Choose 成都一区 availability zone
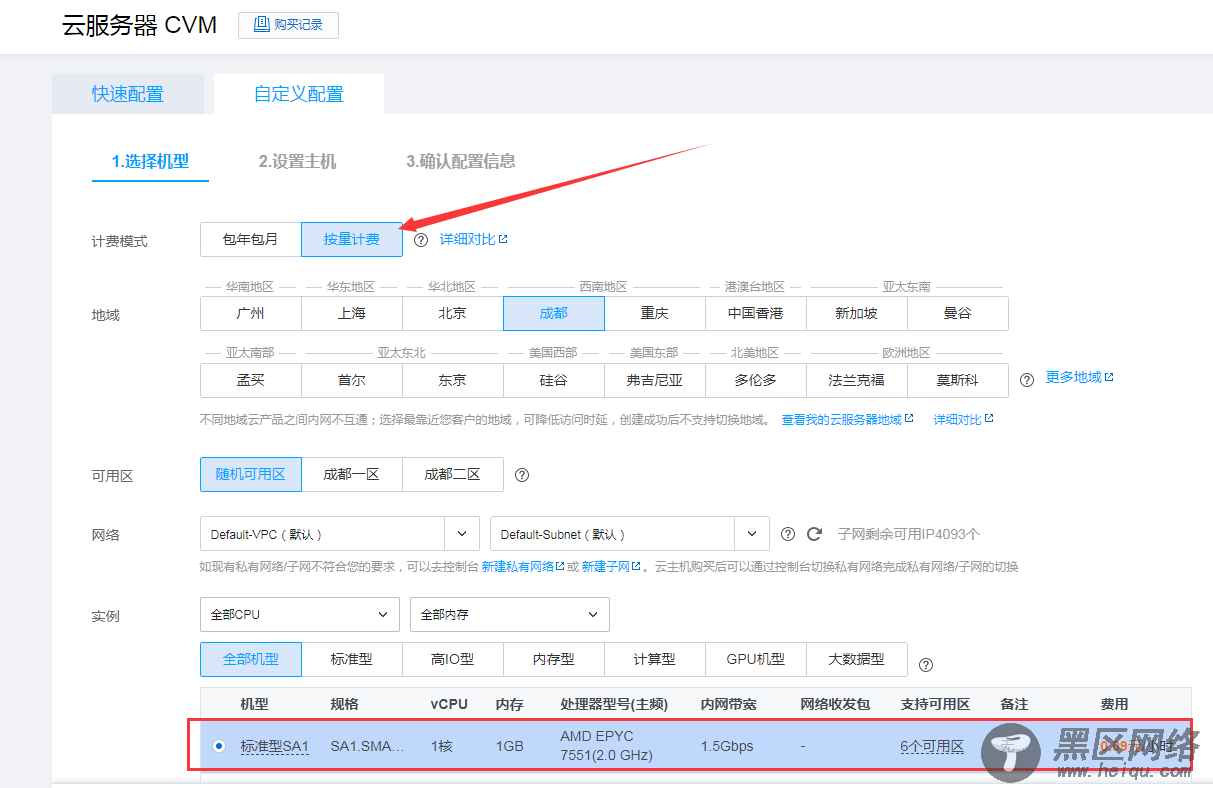This screenshot has height=788, width=1213. (352, 474)
